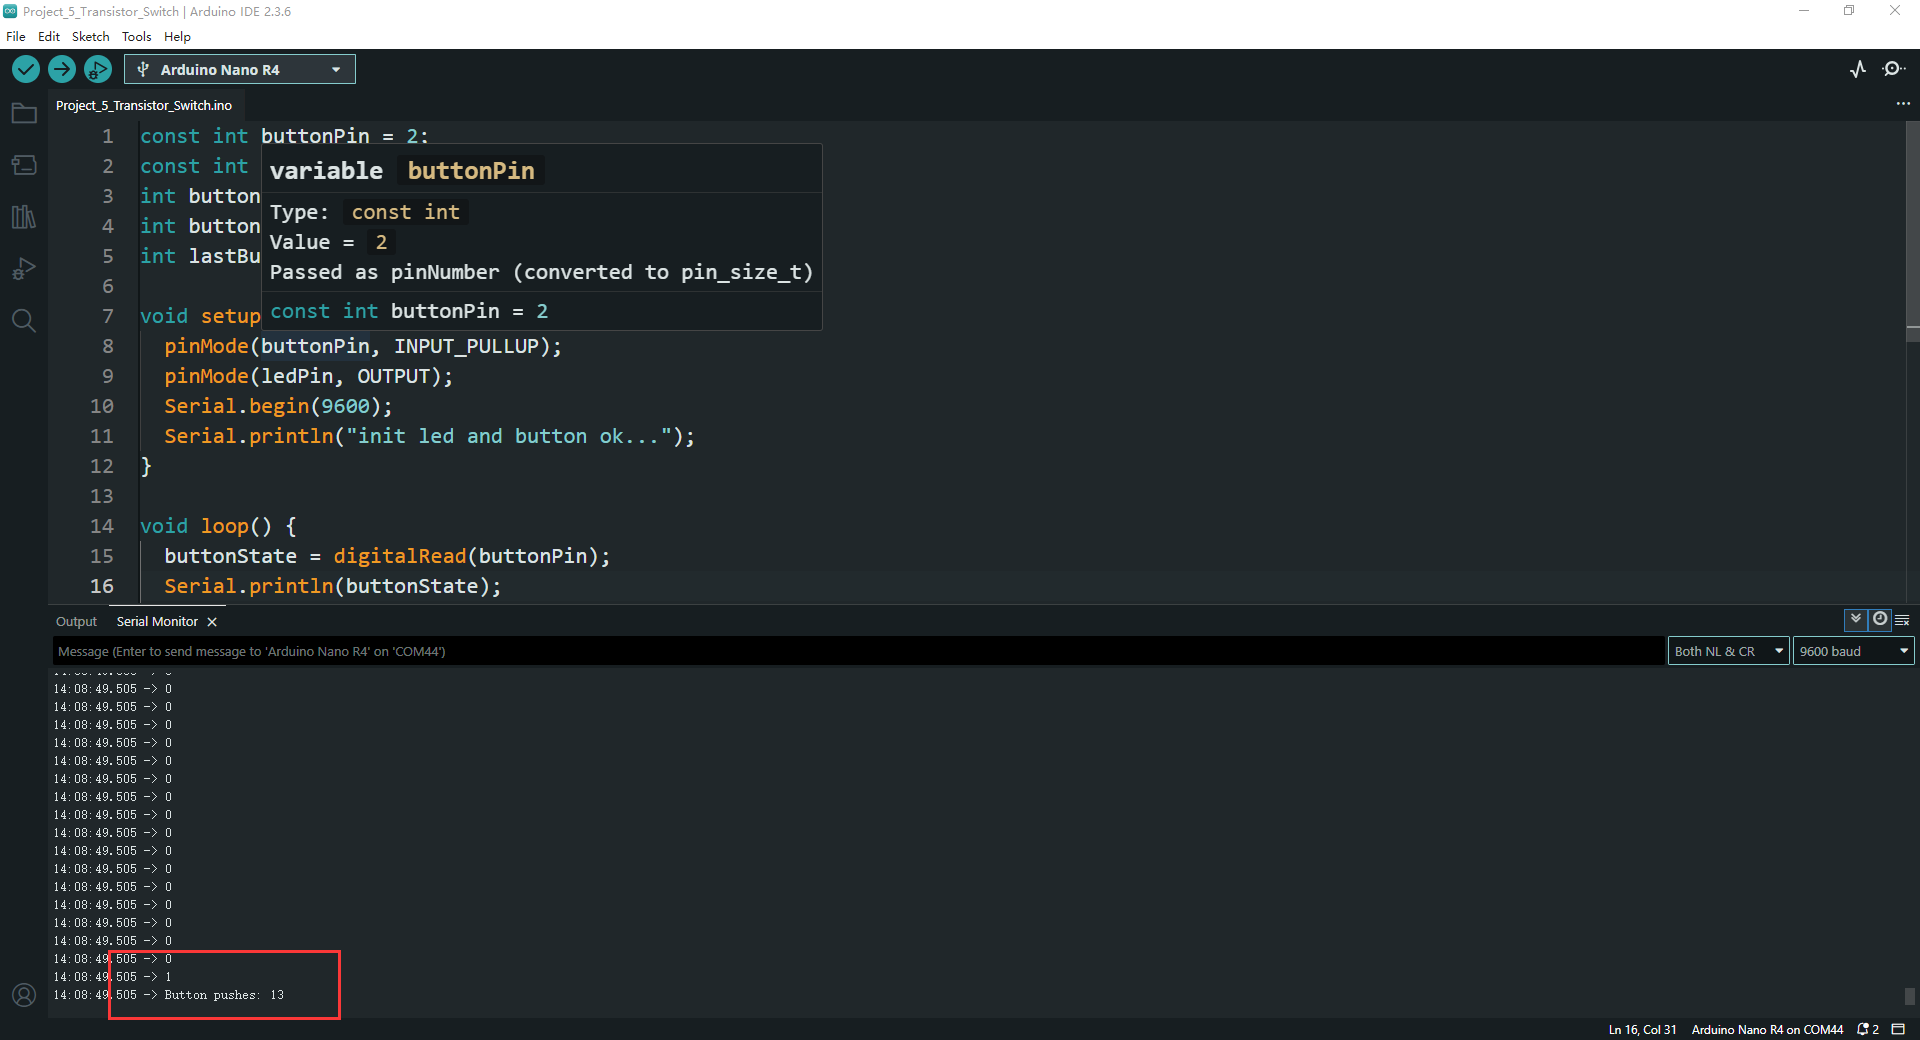Toggle timestamp display in Serial Monitor

click(1880, 619)
